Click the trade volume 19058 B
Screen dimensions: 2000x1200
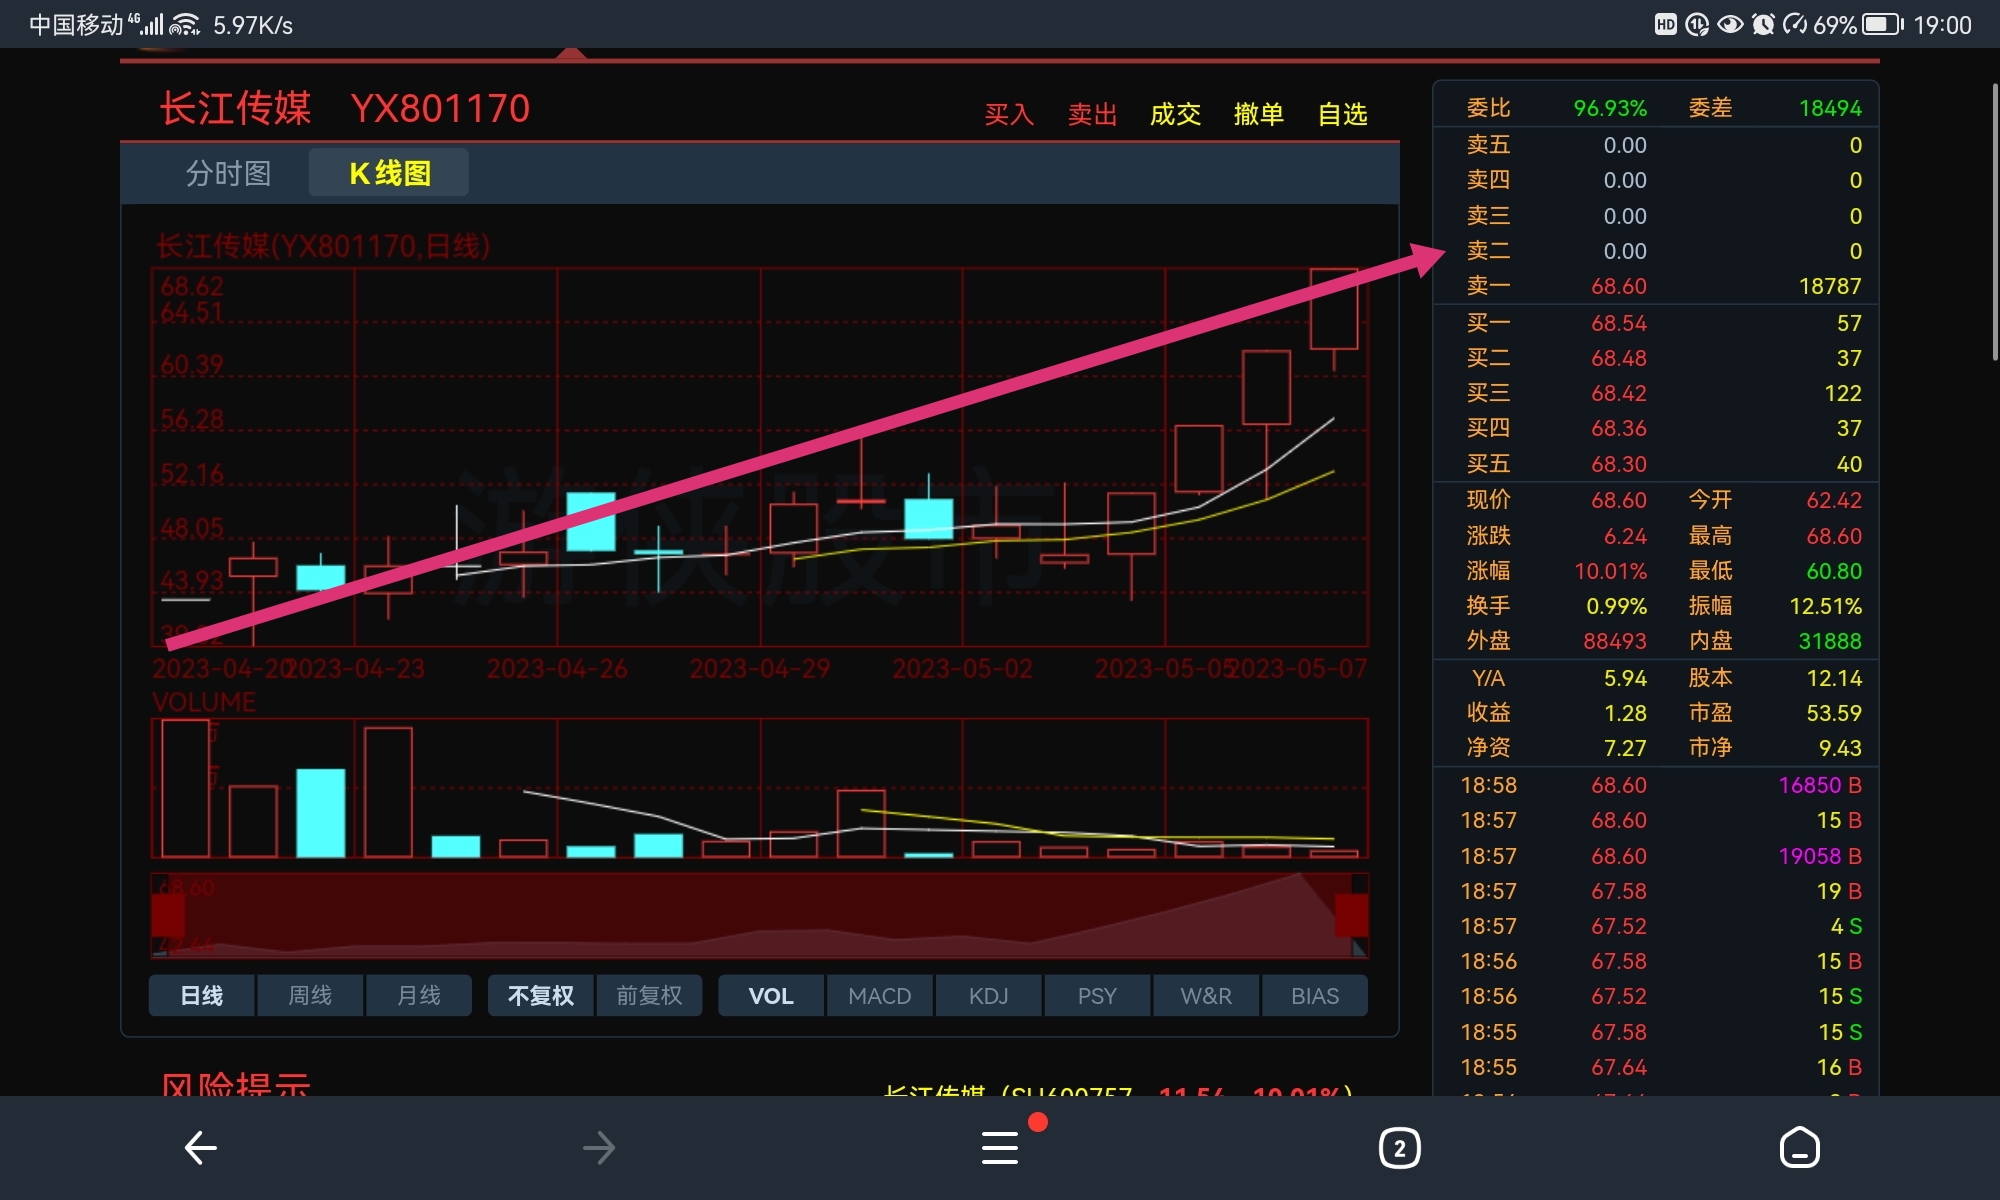(1820, 857)
